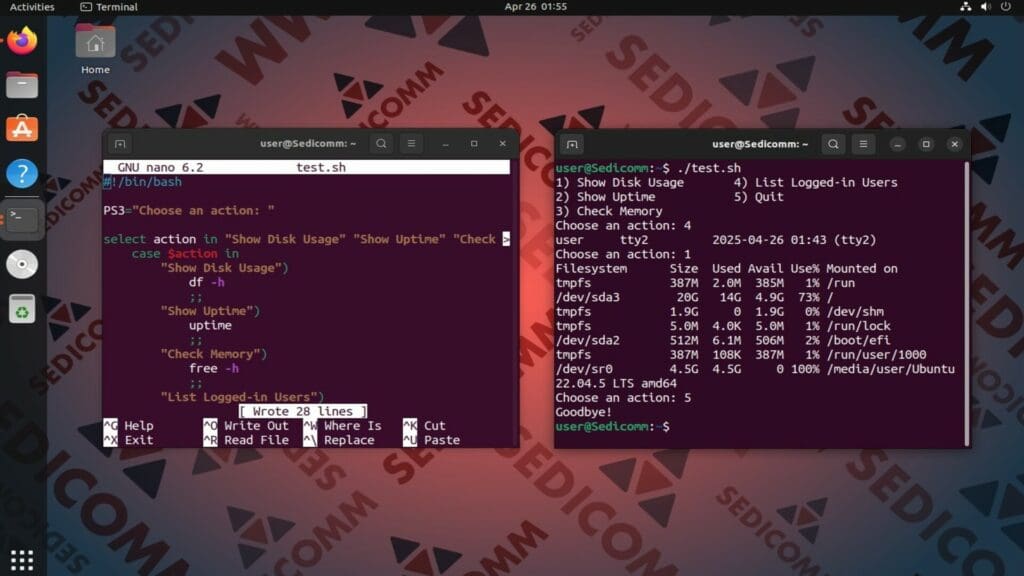Maximize the right terminal window

[926, 144]
